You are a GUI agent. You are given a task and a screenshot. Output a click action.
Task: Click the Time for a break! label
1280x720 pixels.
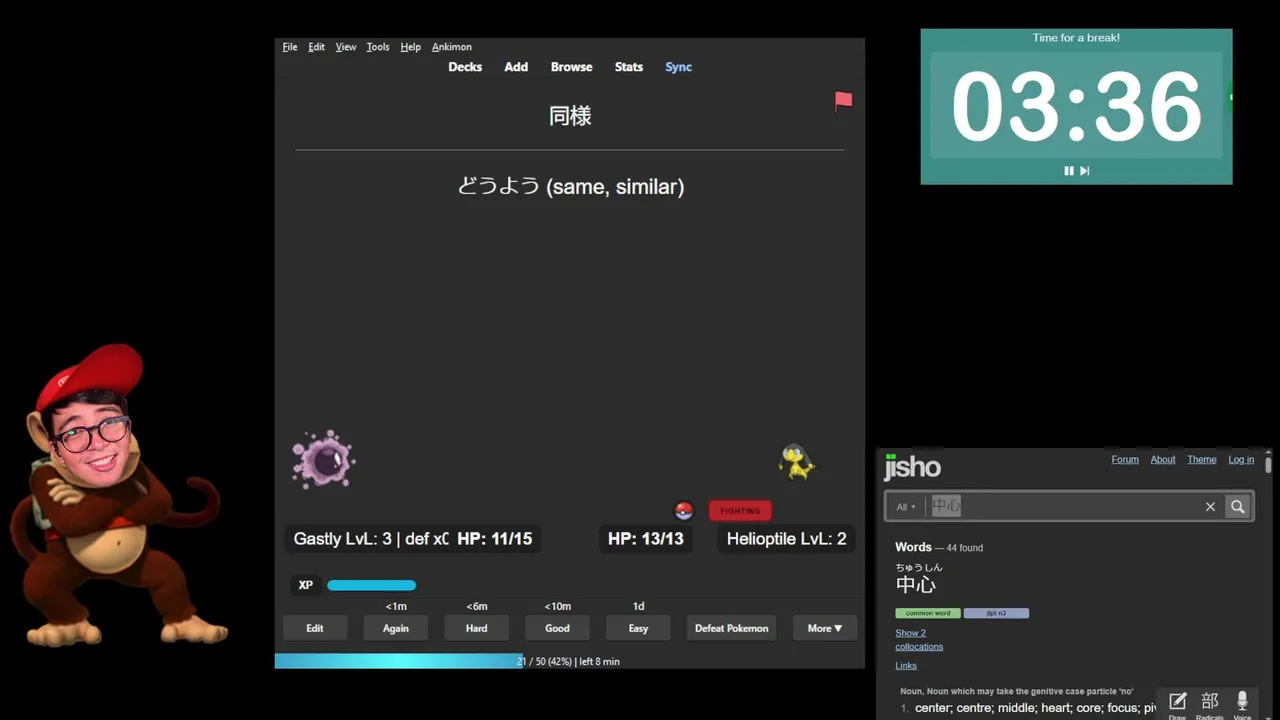coord(1076,38)
